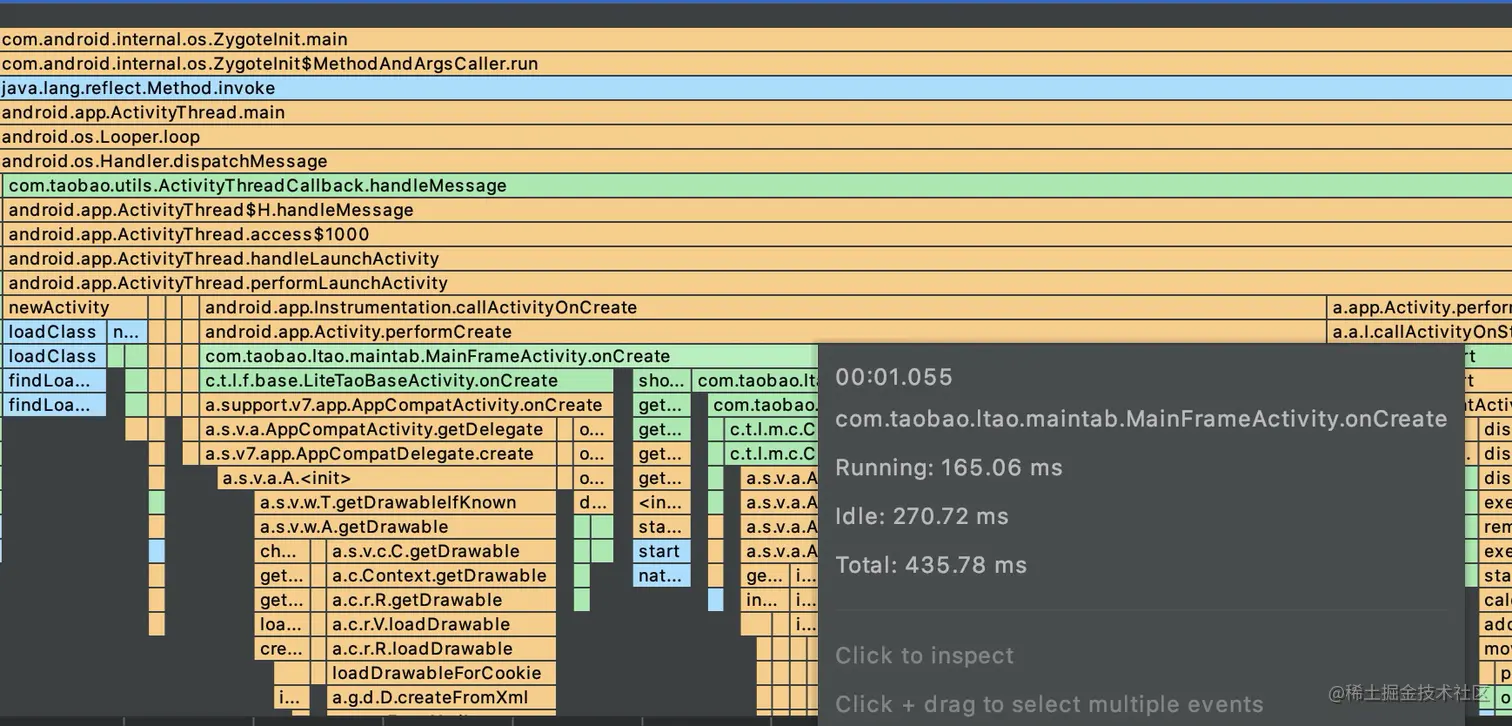Select the a.c.Context.getDrawable frame
This screenshot has width=1512, height=726.
click(441, 576)
